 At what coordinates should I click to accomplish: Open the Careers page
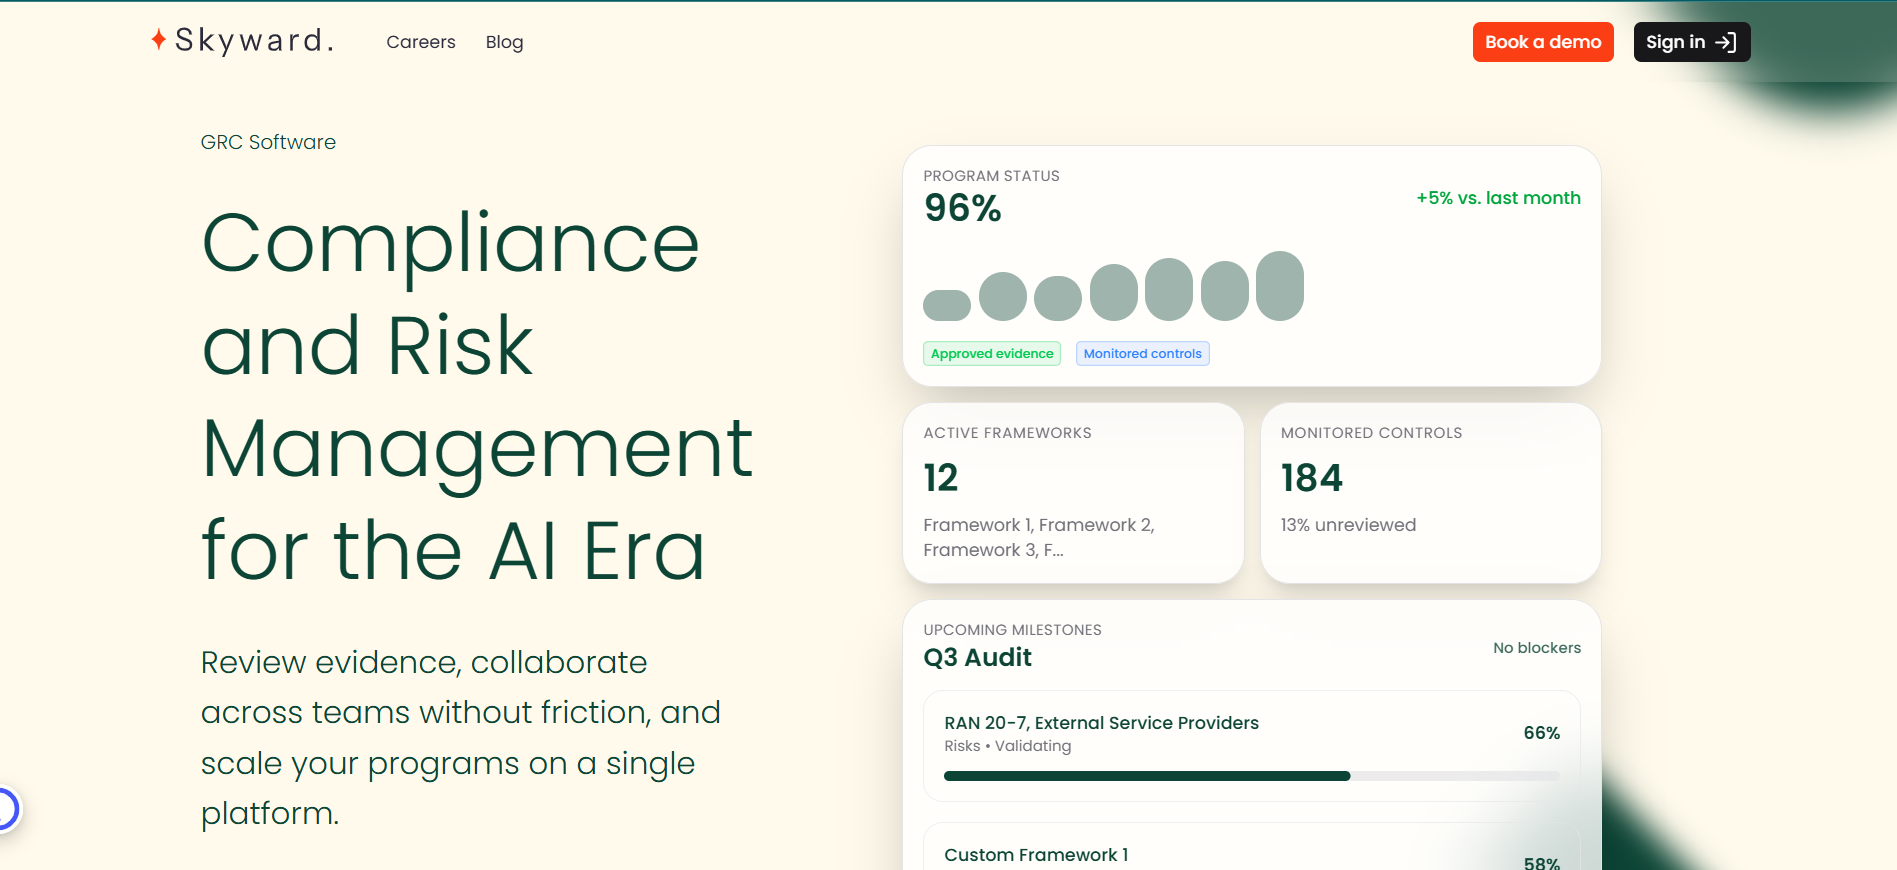pos(421,42)
